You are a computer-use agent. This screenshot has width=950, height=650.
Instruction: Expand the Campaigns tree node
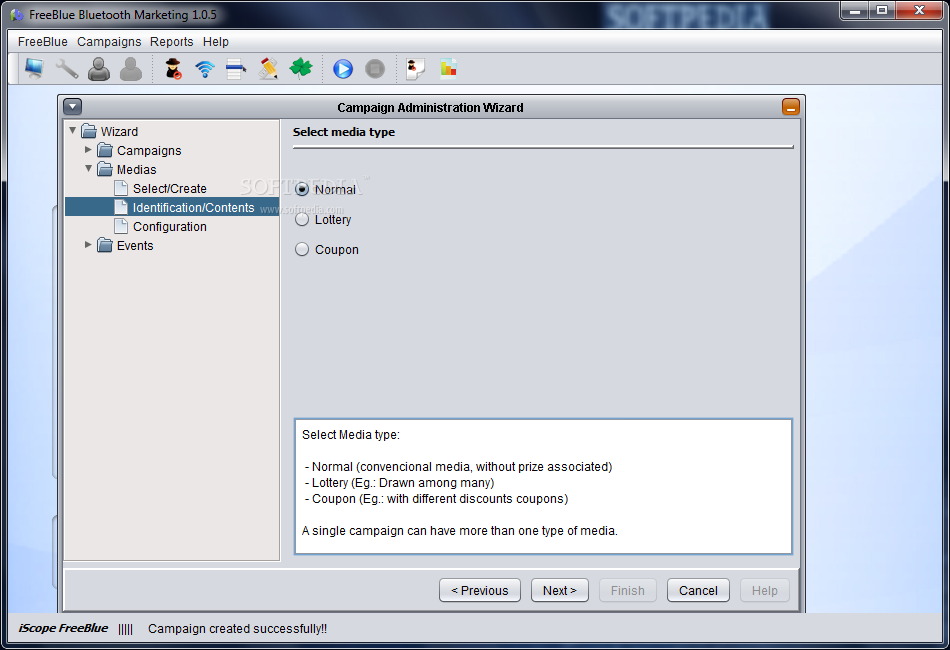88,149
